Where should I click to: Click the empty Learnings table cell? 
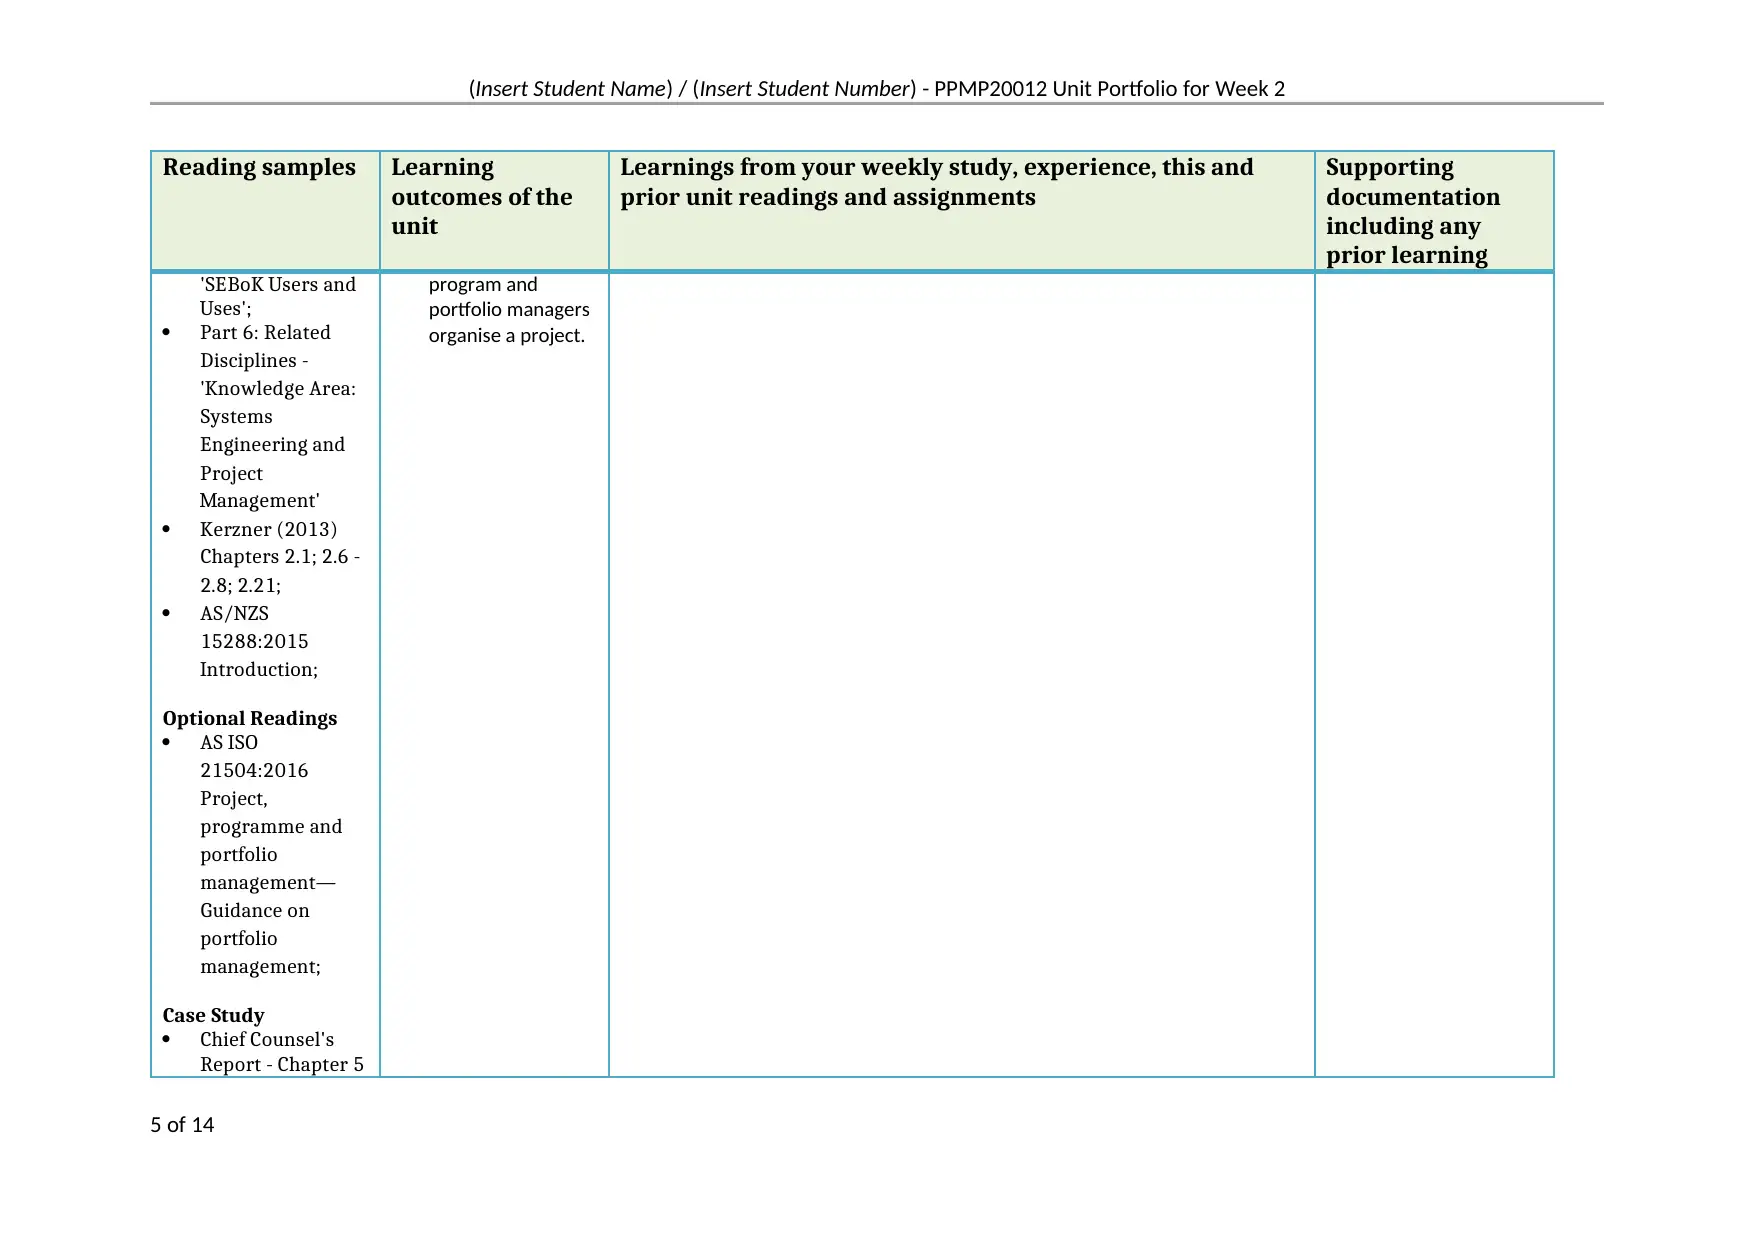pos(961,674)
